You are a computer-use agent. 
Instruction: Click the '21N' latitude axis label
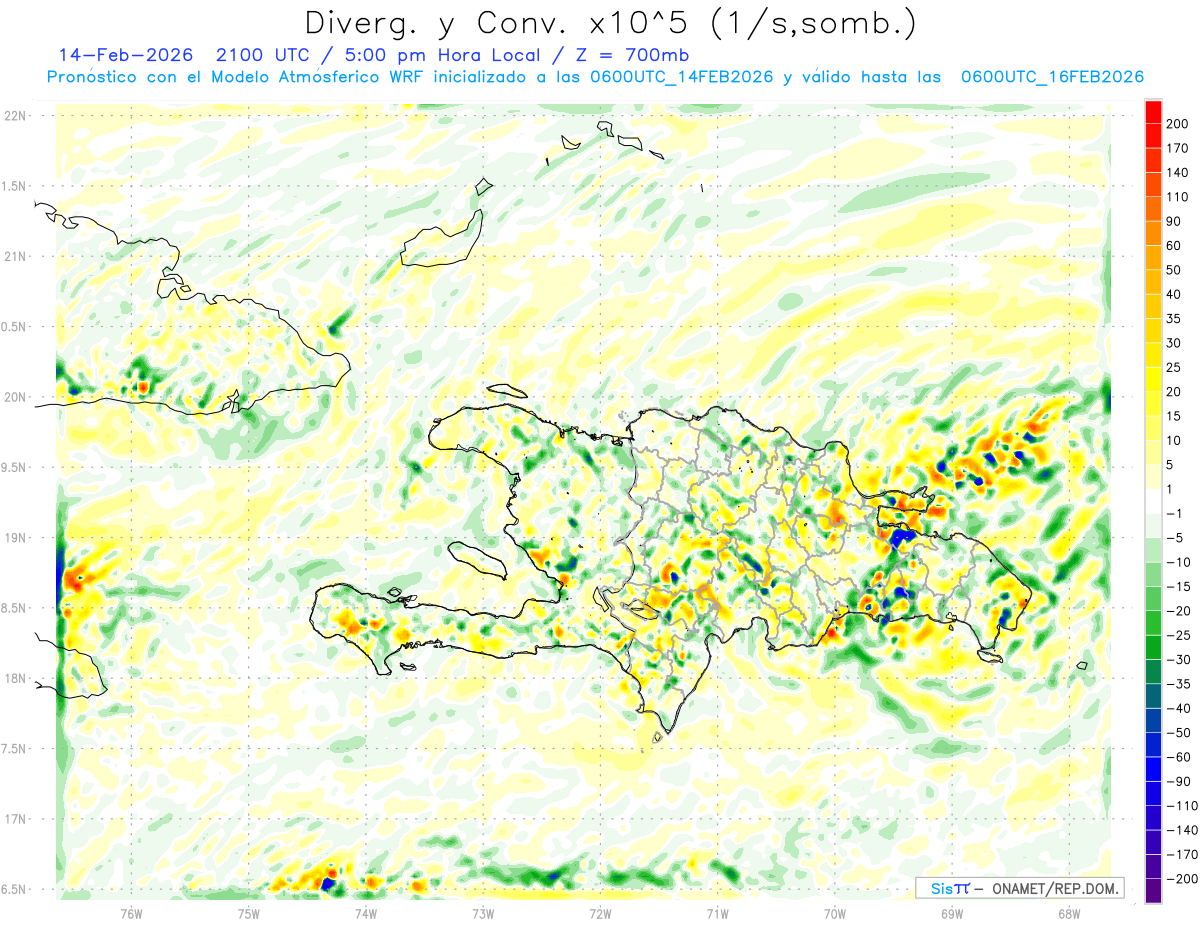click(x=15, y=257)
